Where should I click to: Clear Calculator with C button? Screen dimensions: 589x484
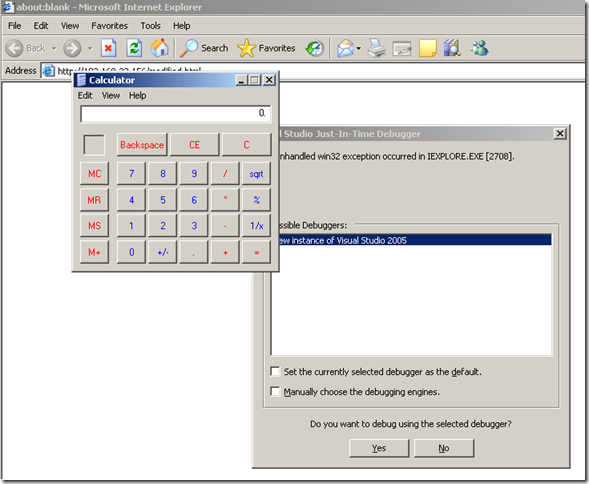click(x=246, y=145)
